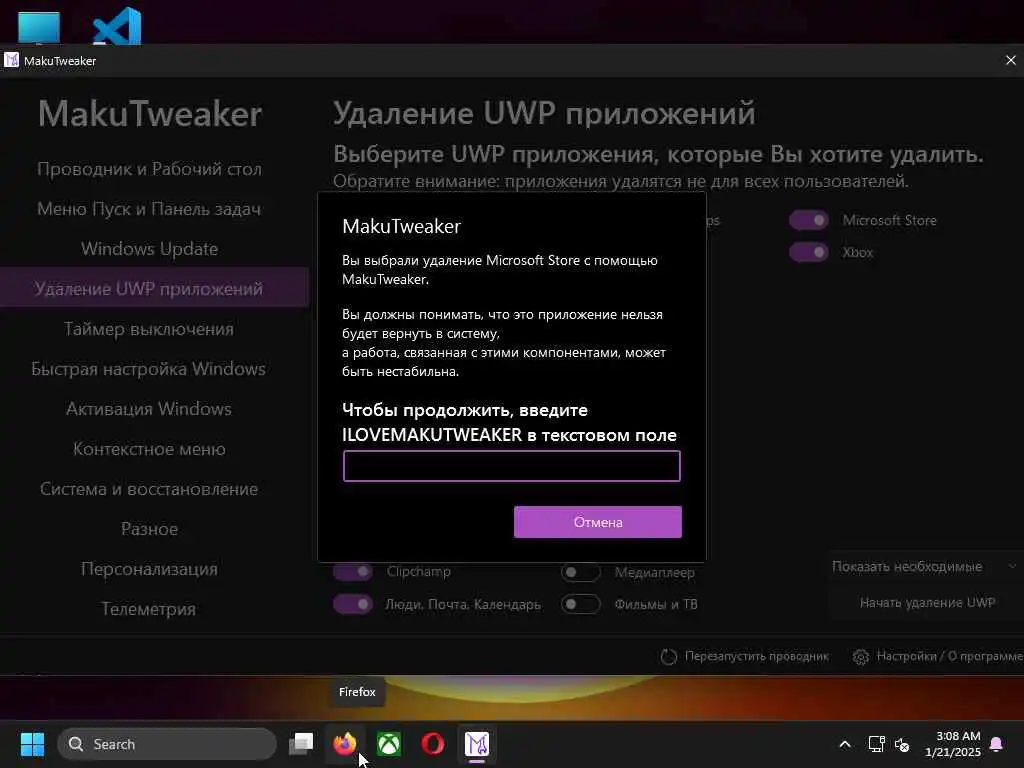Screen dimensions: 1024x768
Task: Open the Opera browser taskbar icon
Action: tap(432, 744)
